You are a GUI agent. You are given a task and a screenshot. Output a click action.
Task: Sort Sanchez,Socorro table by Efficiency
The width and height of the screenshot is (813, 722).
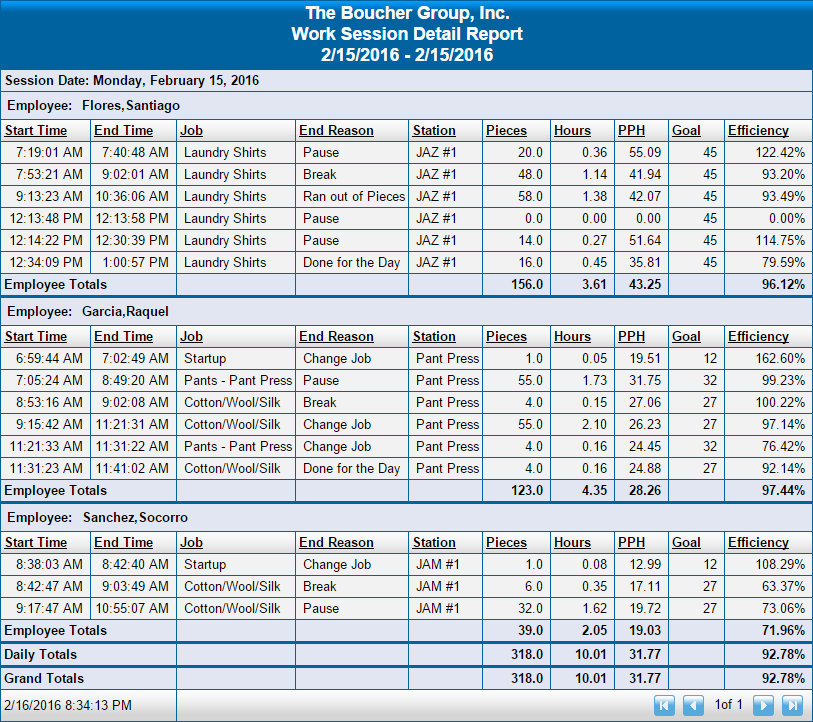[x=758, y=543]
